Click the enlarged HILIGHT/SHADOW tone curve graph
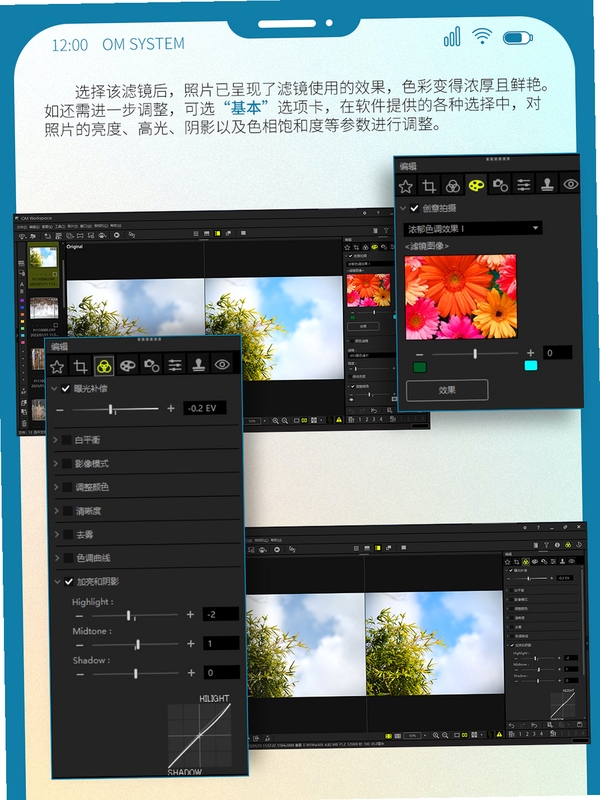This screenshot has height=800, width=600. pyautogui.click(x=199, y=735)
